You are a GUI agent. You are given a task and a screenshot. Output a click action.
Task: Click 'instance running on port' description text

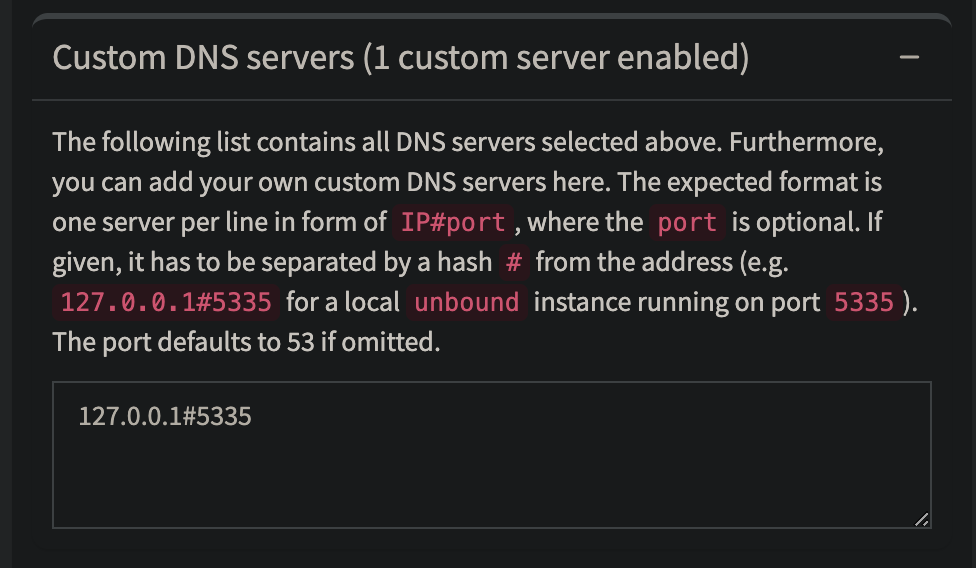coord(677,302)
